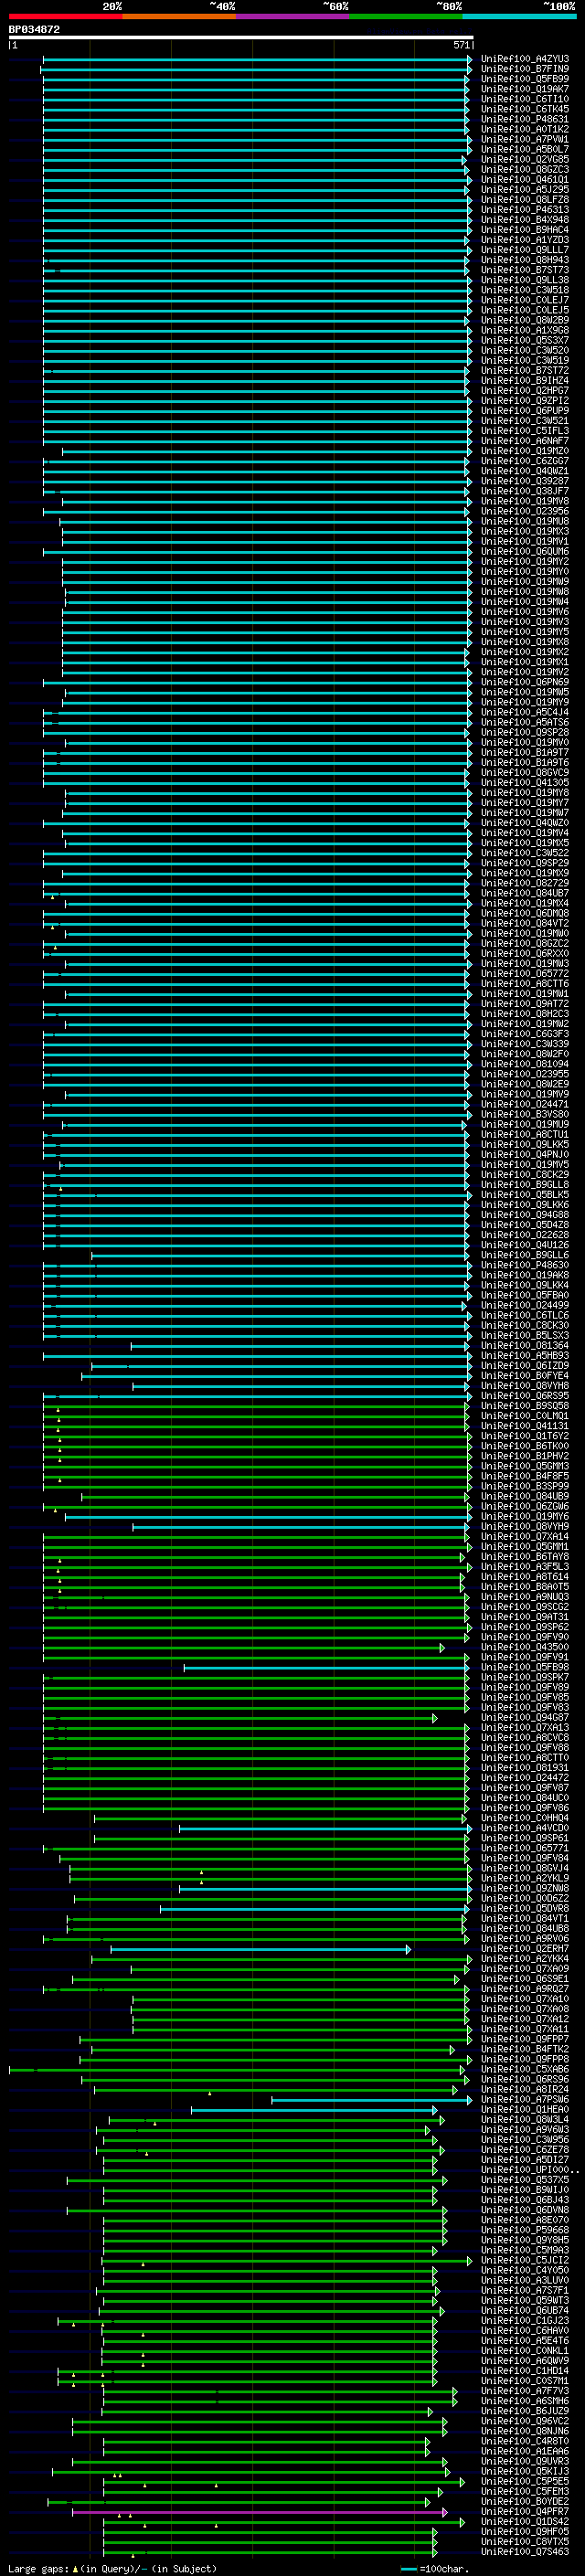Viewport: 585px width, 2576px height.
Task: Click the purple ~60% identity legend swatch
Action: (x=292, y=16)
